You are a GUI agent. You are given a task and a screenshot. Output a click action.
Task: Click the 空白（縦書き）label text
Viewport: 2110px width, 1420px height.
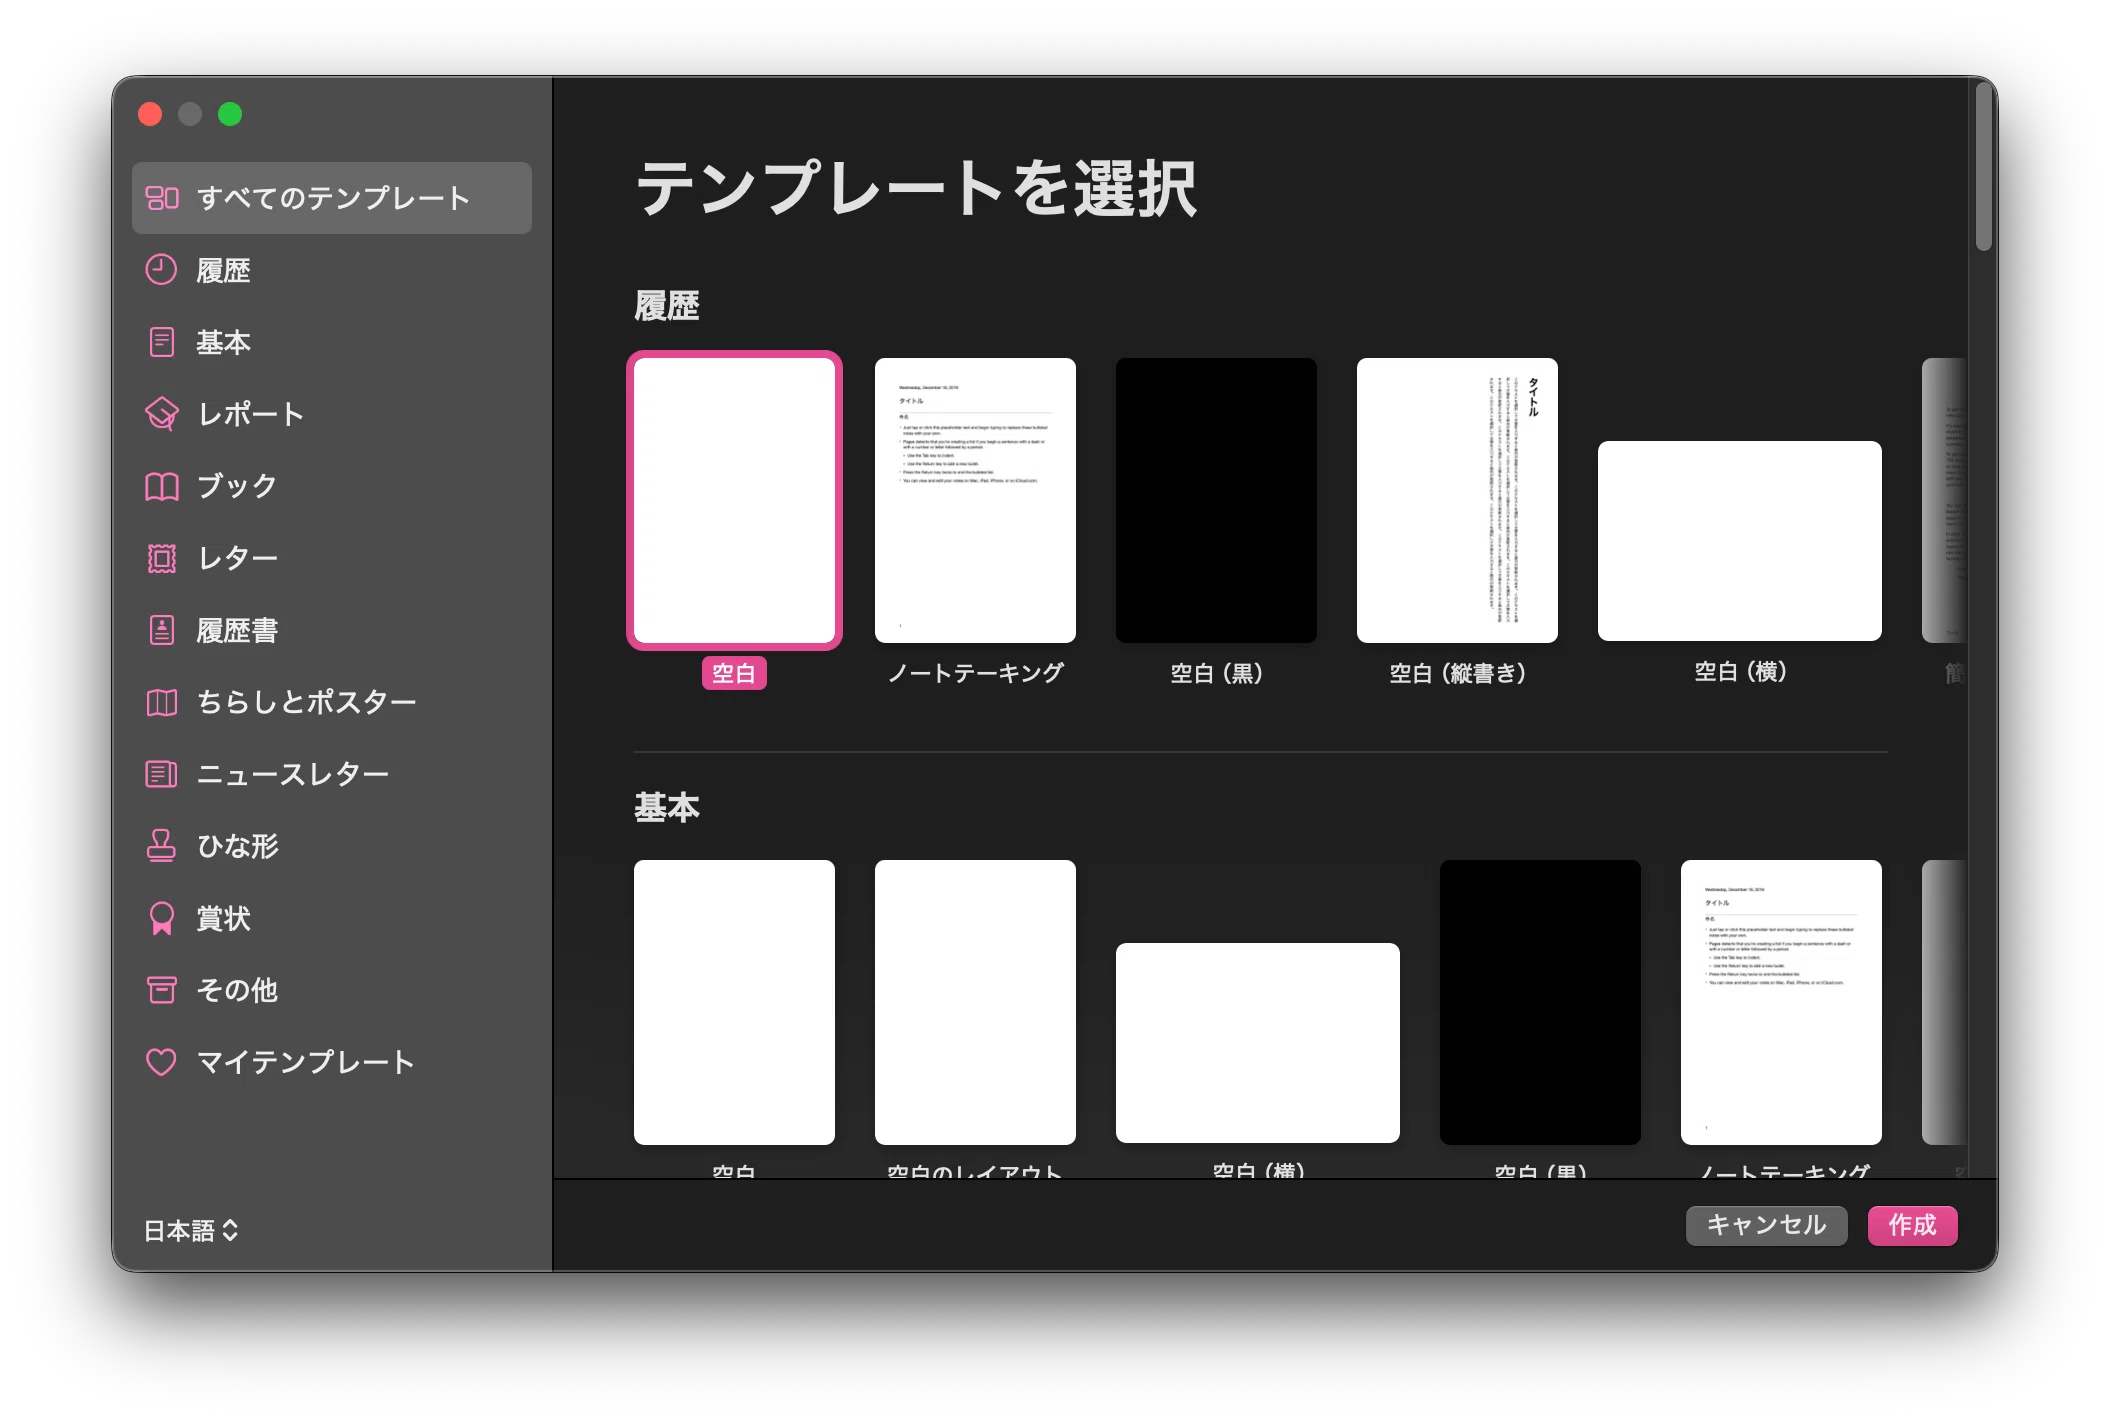tap(1457, 673)
